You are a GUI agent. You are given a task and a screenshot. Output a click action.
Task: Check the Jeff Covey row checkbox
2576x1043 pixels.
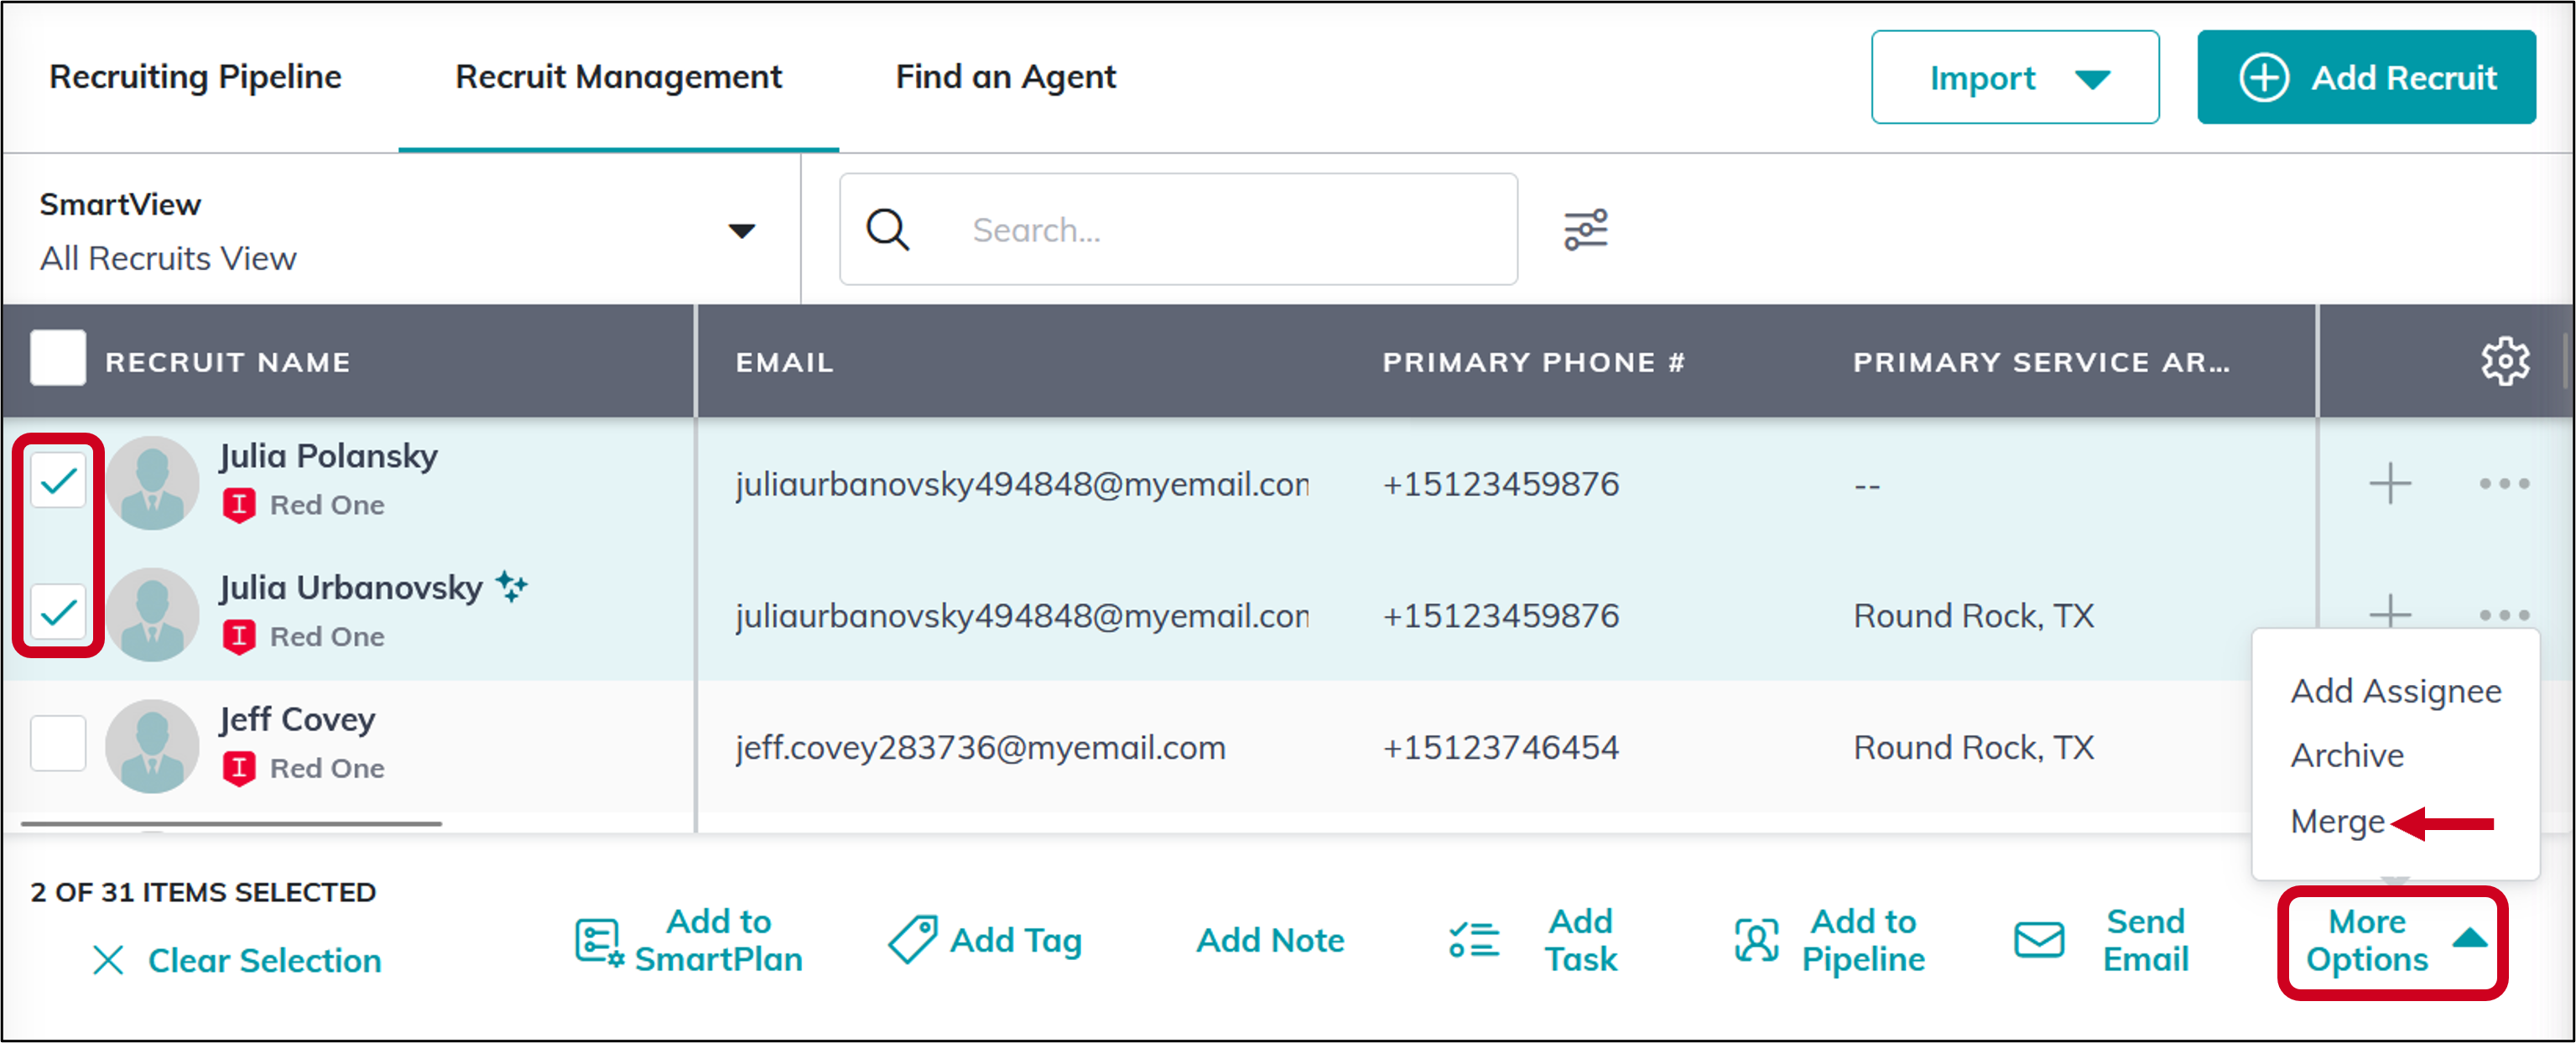click(58, 743)
